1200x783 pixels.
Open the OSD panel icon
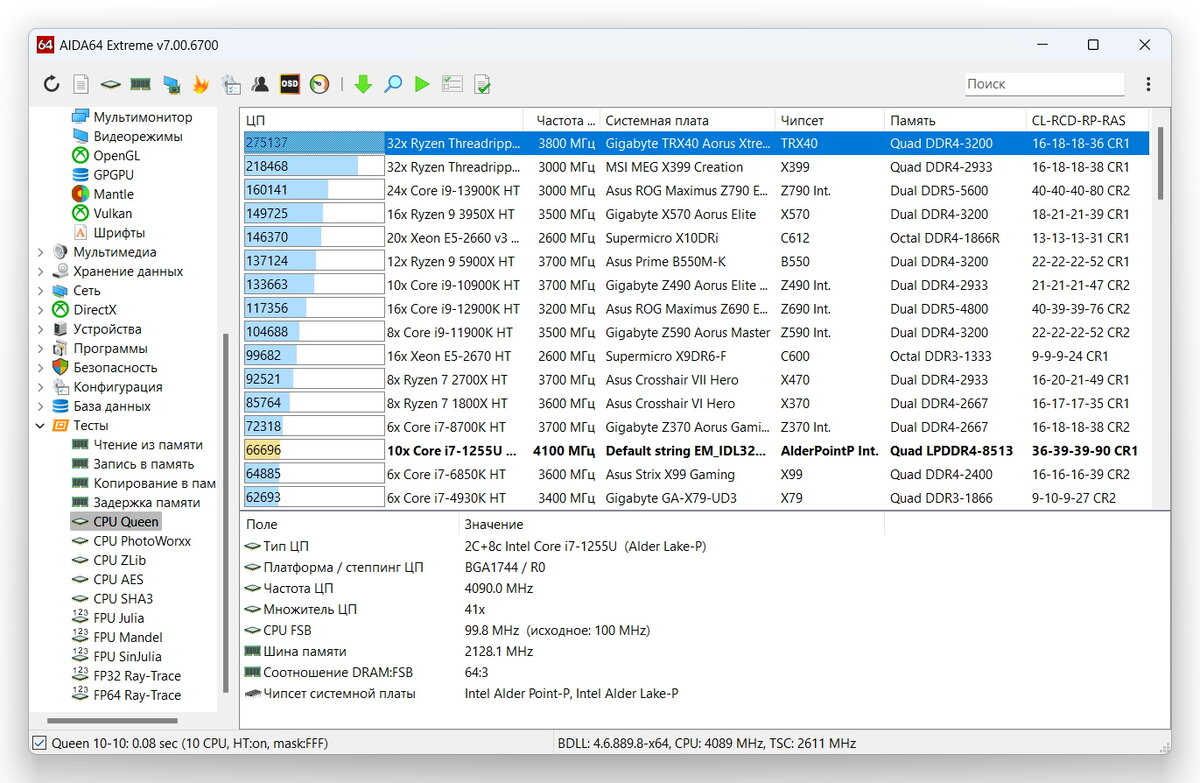pos(290,85)
